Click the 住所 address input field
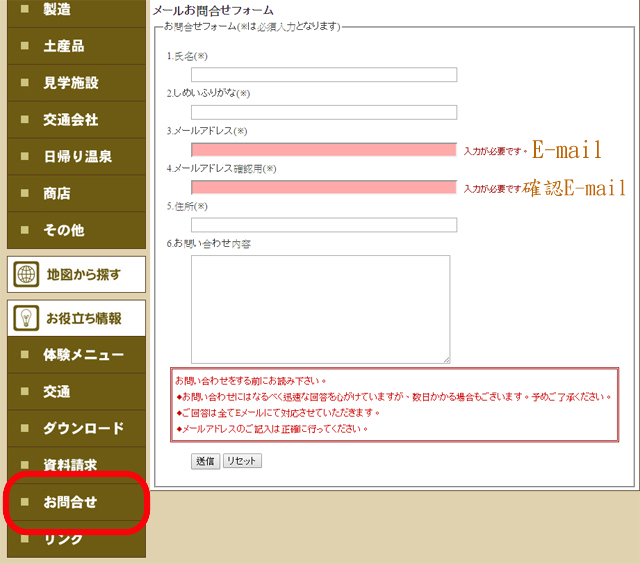This screenshot has width=640, height=564. 323,225
